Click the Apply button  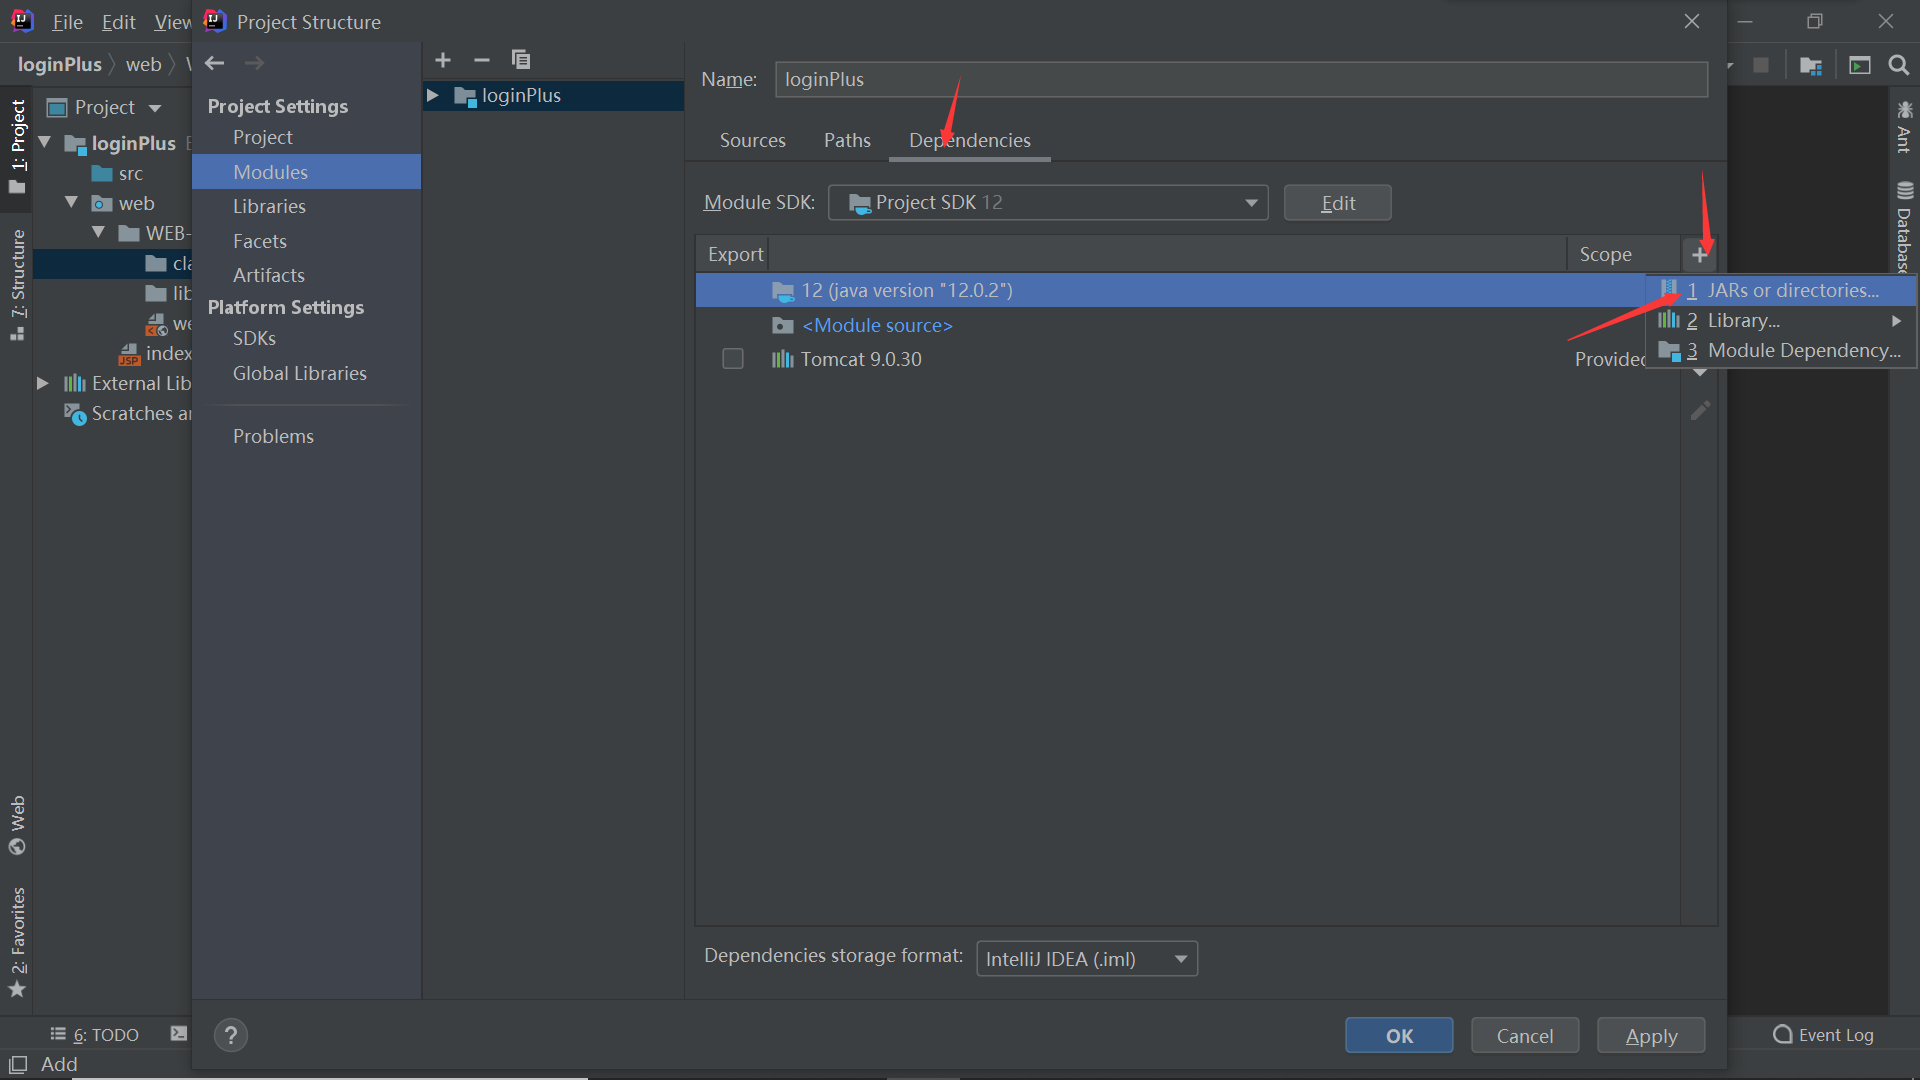(1651, 1036)
